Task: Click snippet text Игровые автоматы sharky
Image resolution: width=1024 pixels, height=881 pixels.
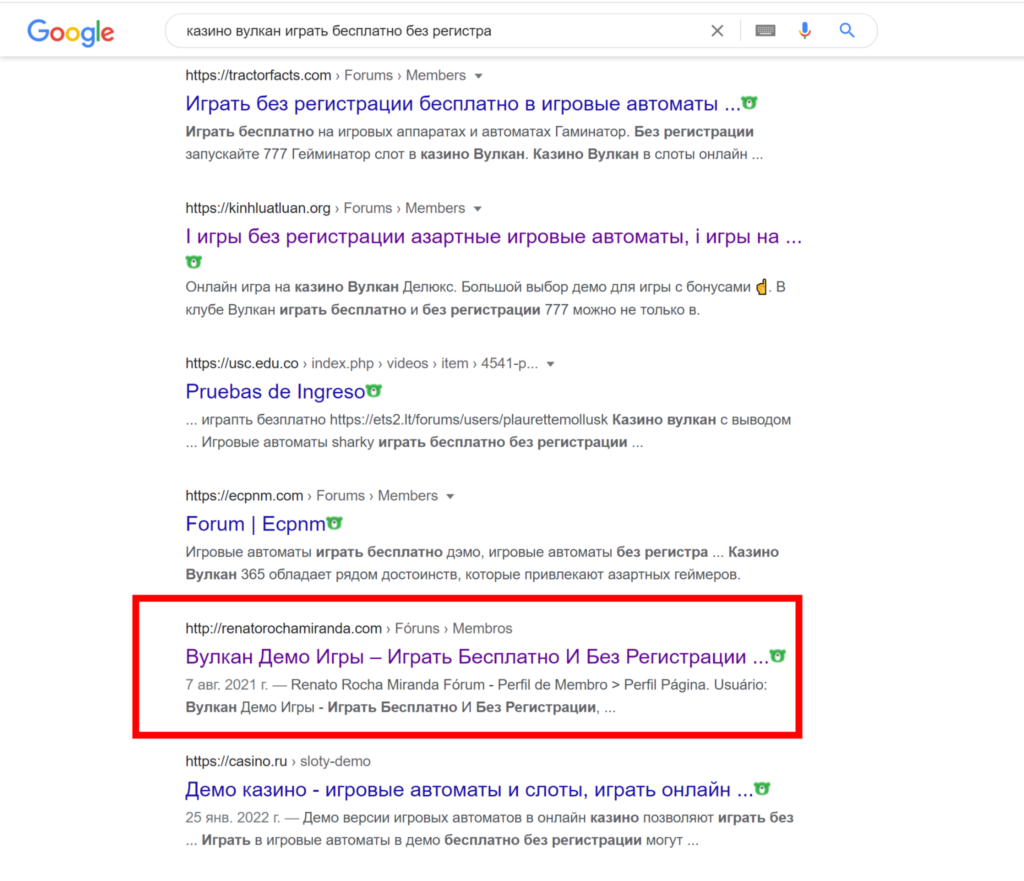Action: click(287, 443)
